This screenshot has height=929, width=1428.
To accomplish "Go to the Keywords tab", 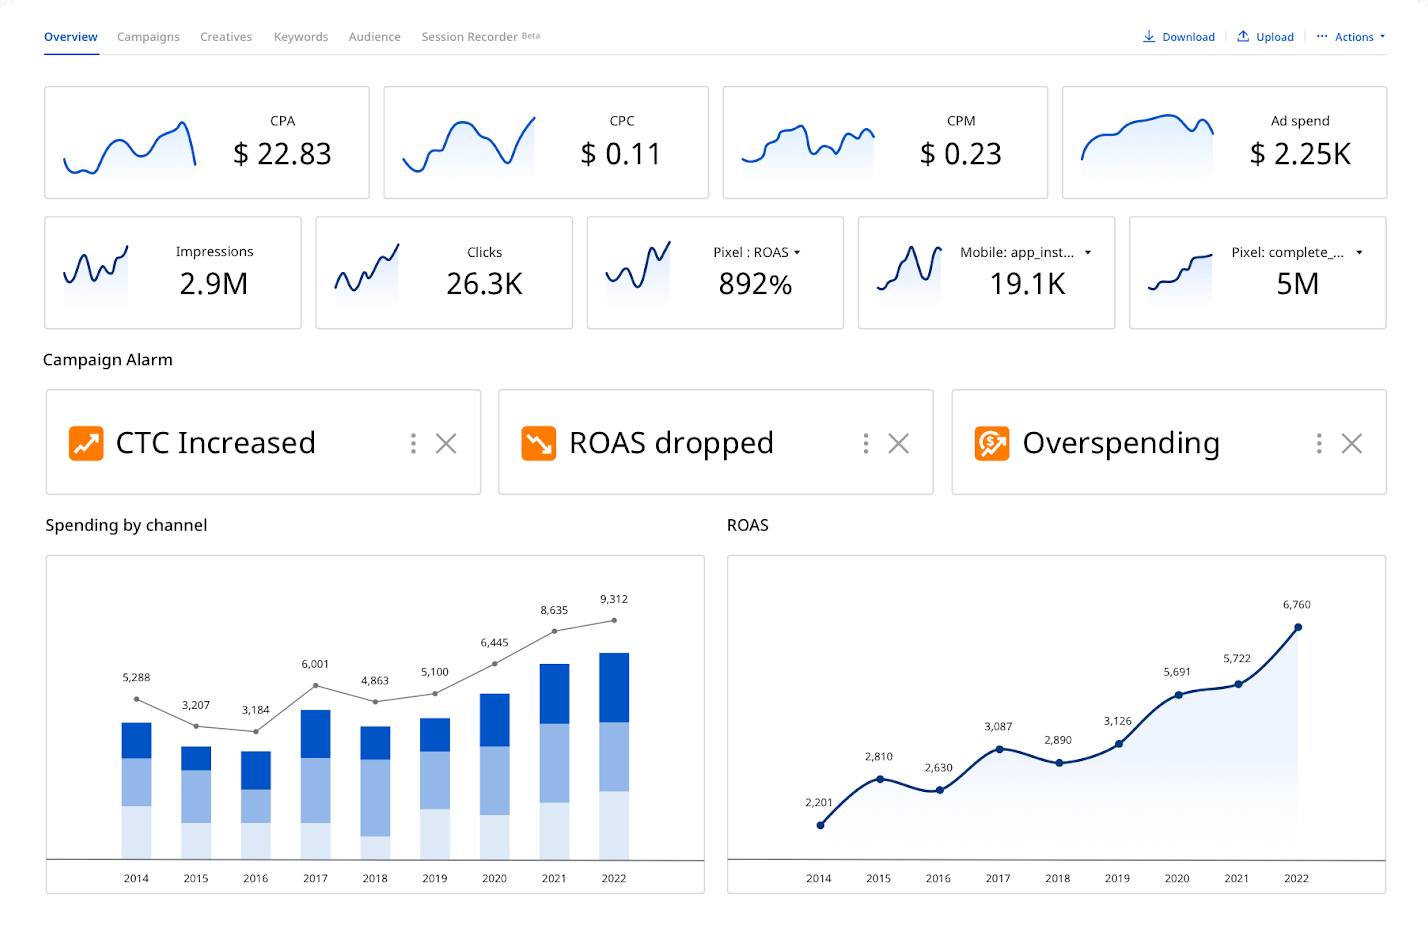I will click(301, 37).
